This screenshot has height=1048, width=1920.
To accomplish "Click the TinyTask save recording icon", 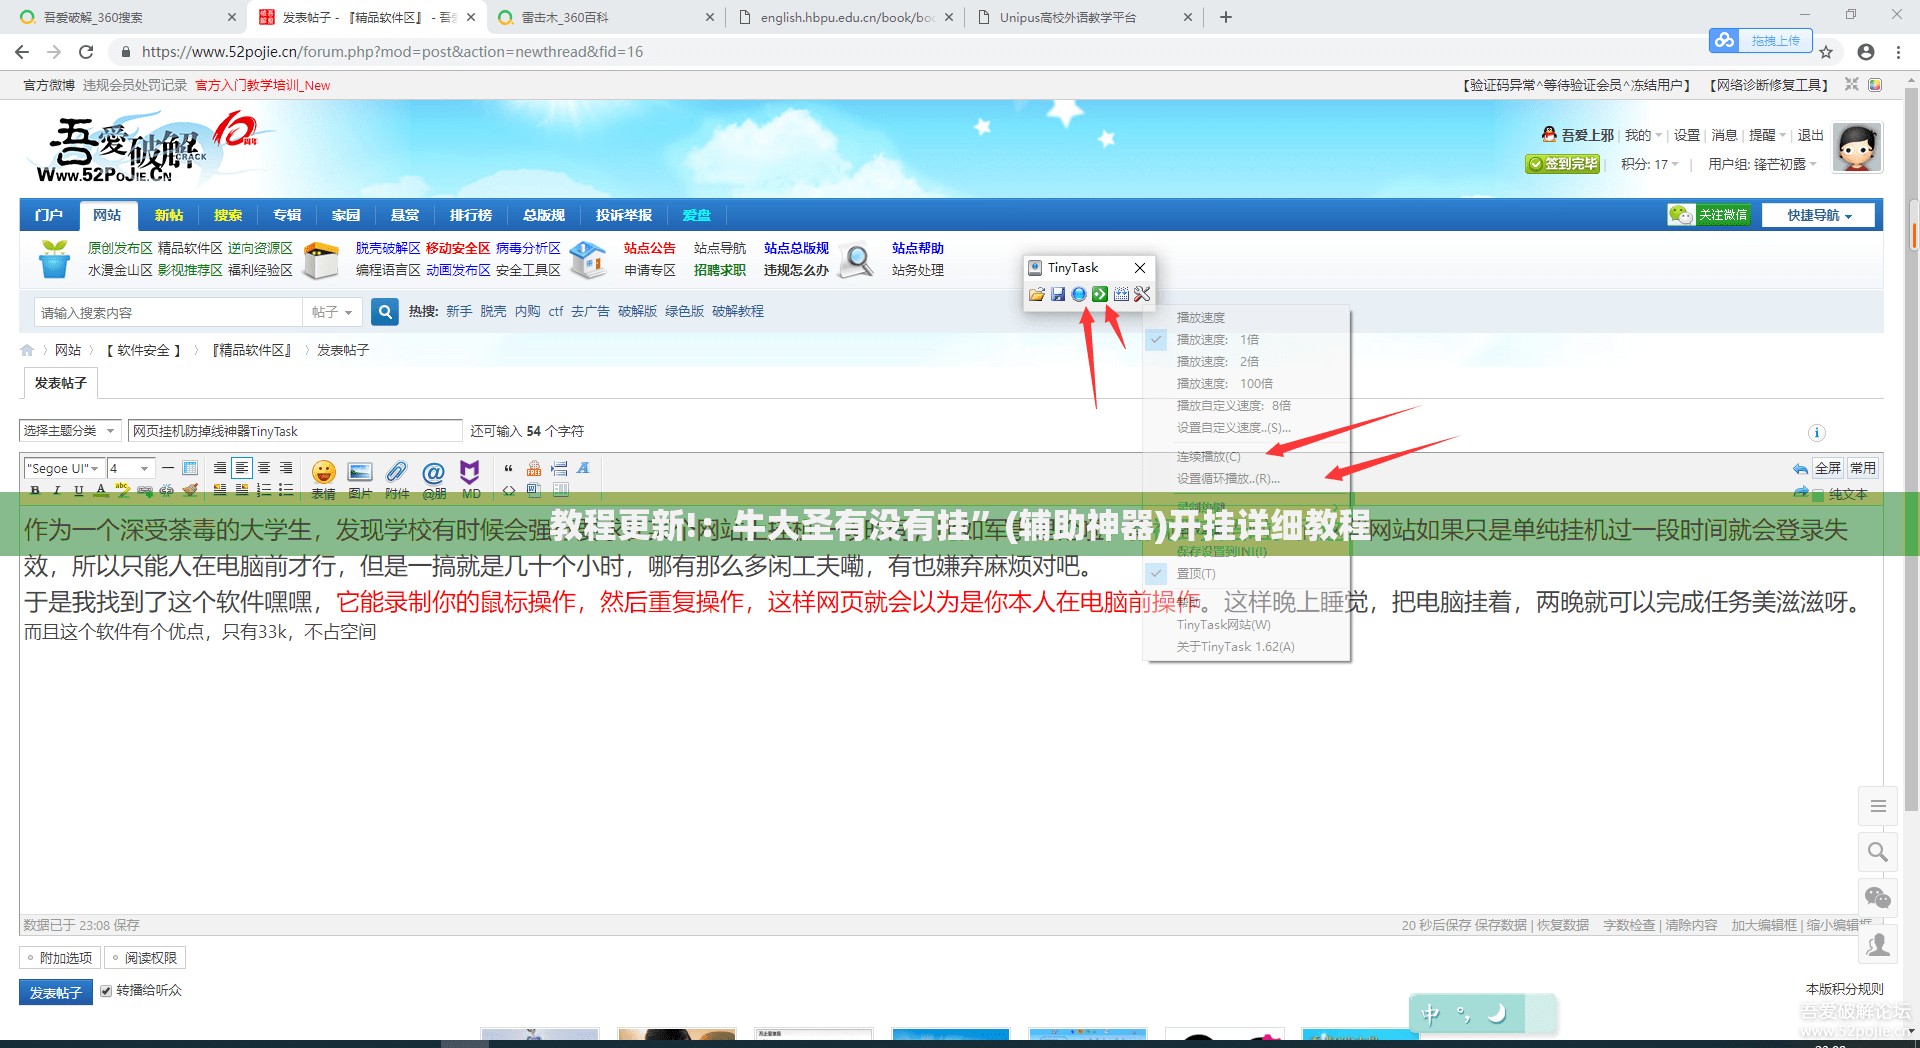I will [x=1058, y=294].
